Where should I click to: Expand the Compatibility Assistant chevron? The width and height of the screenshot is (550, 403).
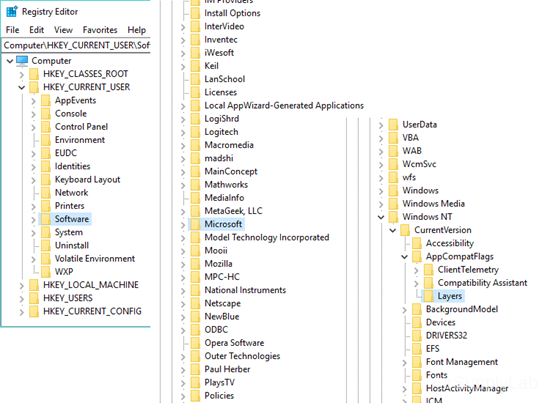416,283
